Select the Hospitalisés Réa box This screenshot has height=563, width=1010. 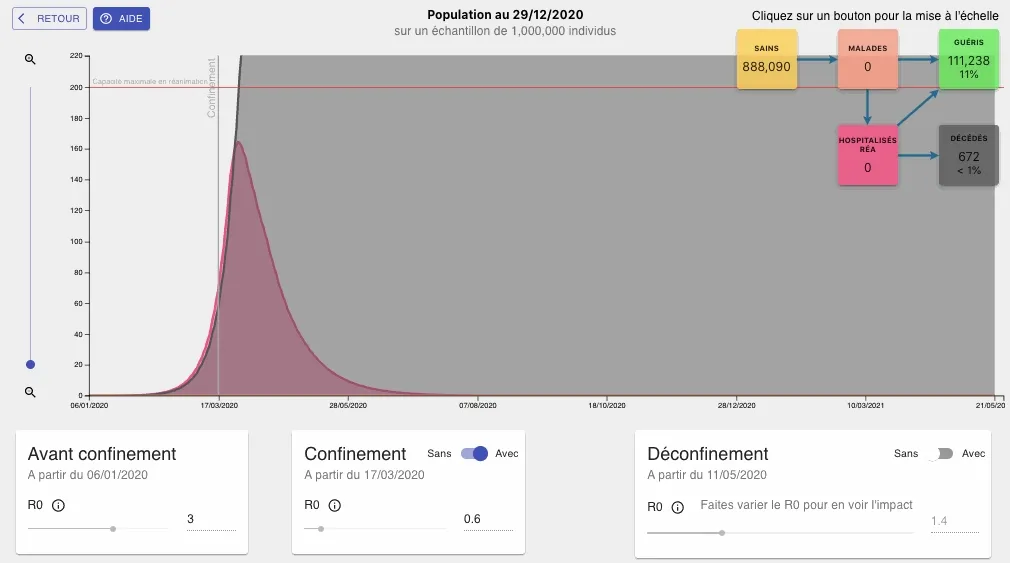point(867,155)
